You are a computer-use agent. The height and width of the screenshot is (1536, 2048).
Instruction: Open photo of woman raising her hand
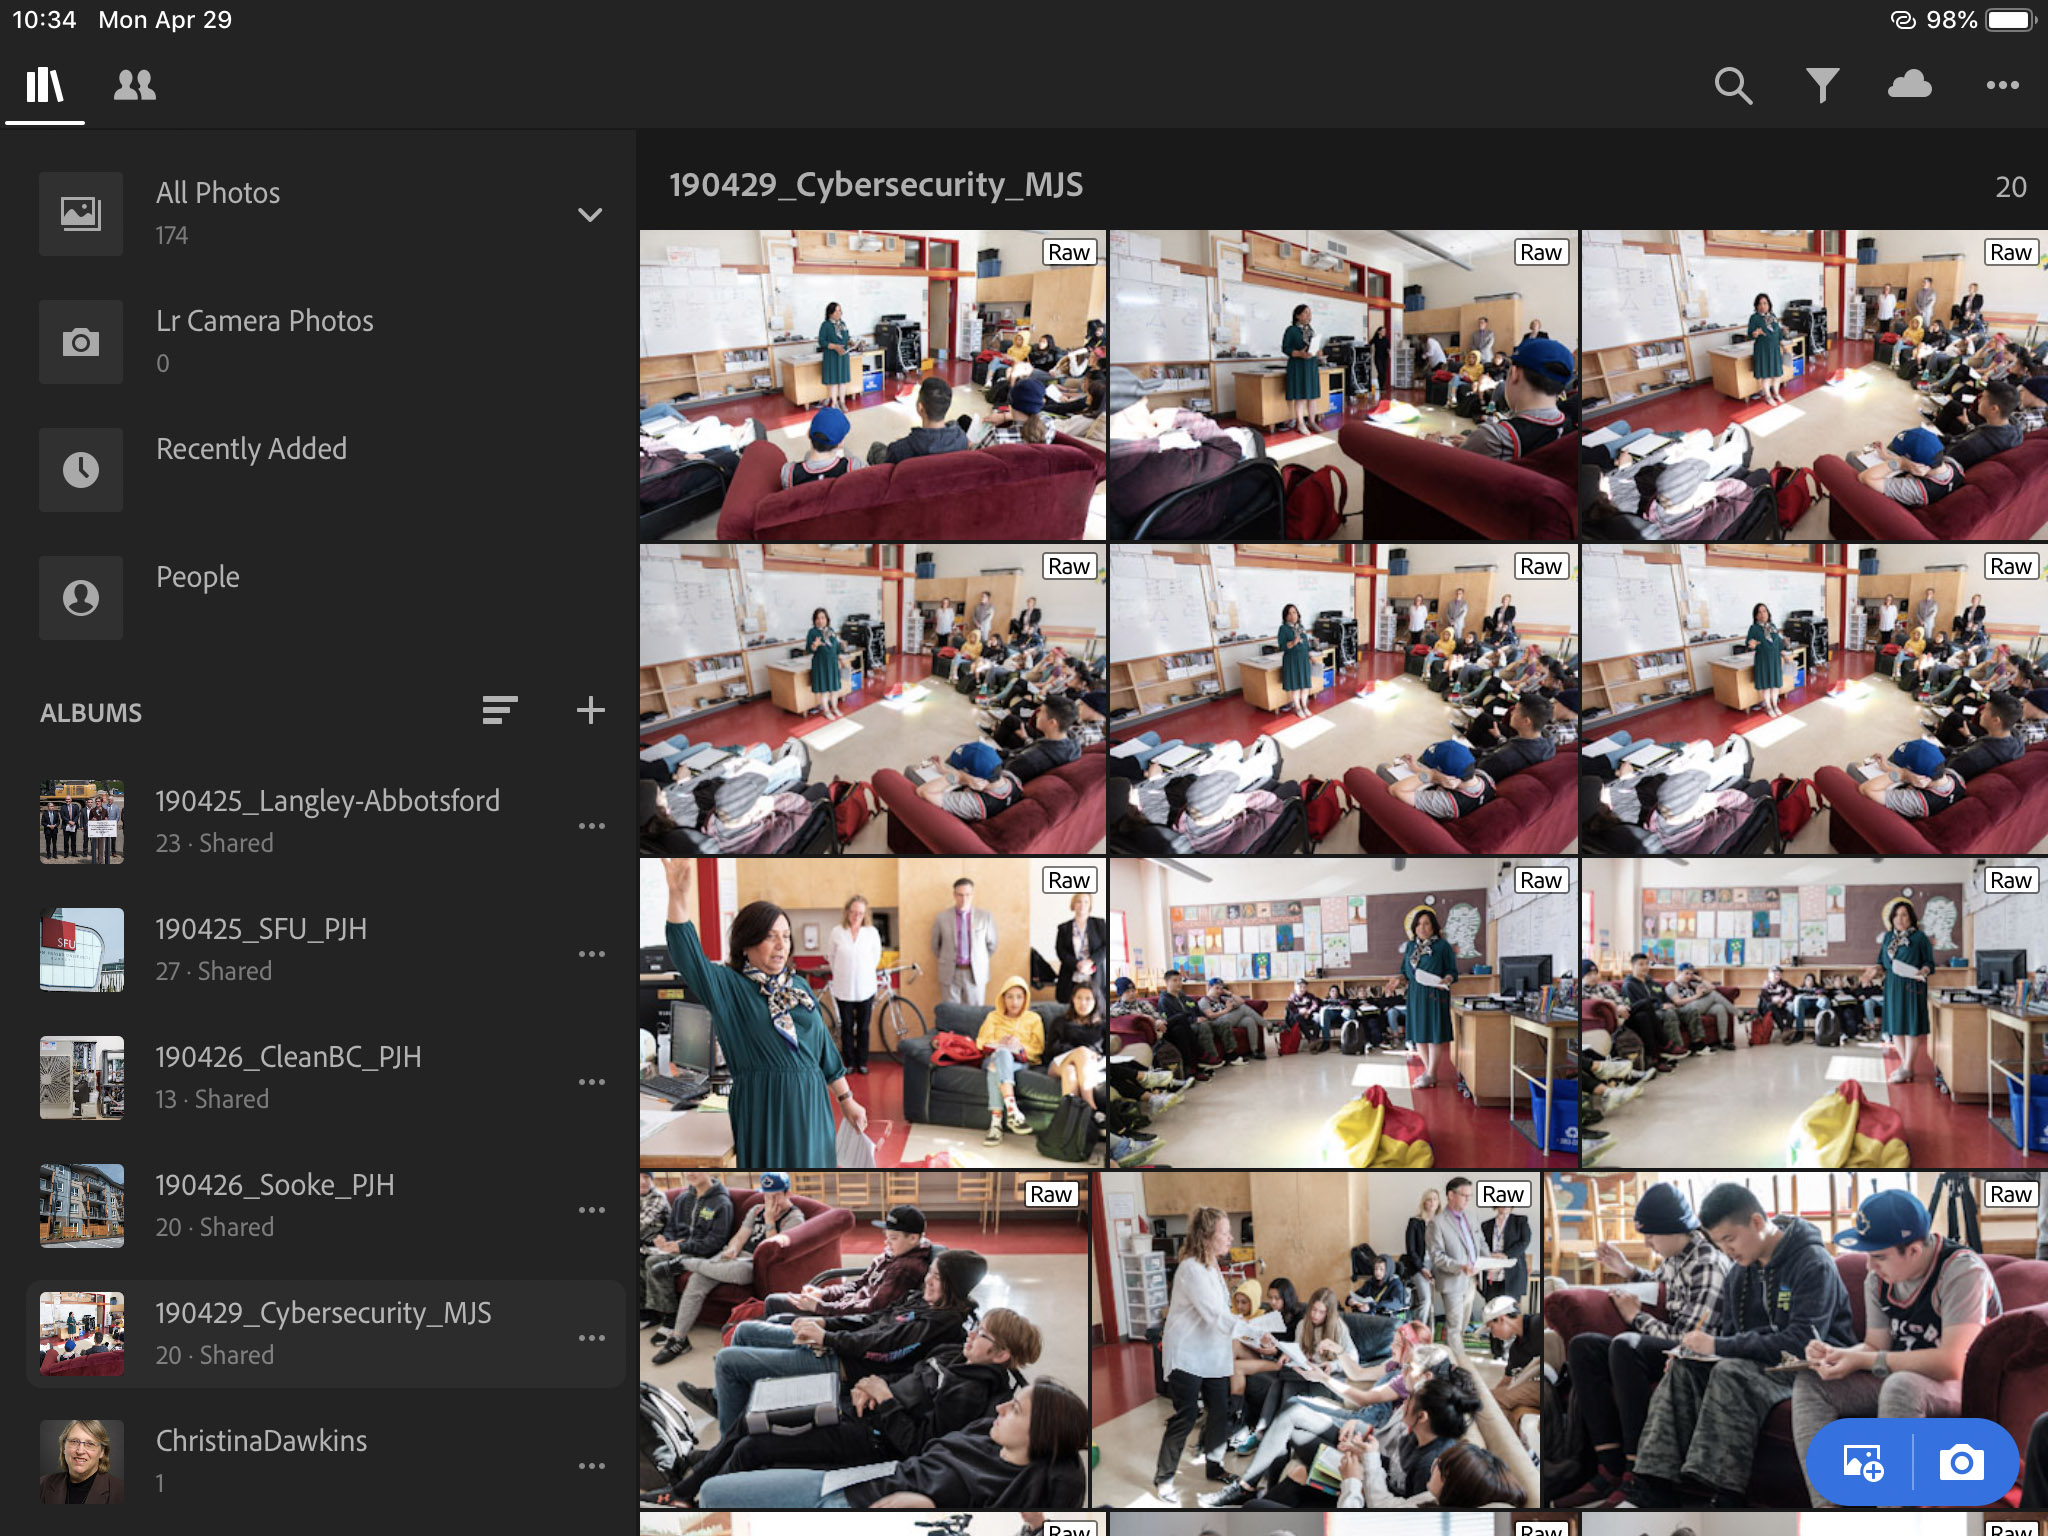pyautogui.click(x=872, y=1012)
